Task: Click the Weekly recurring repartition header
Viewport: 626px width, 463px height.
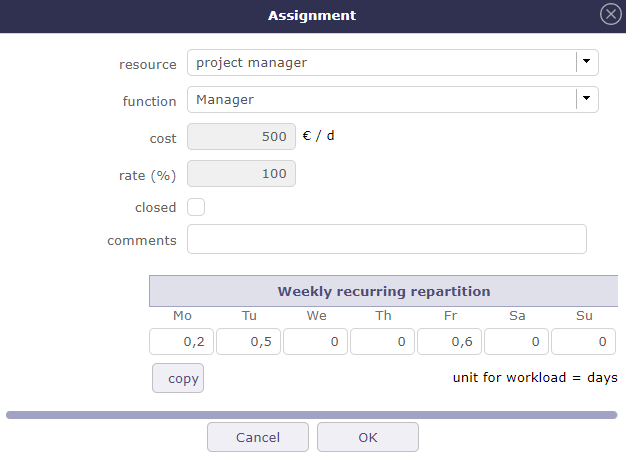Action: tap(384, 291)
